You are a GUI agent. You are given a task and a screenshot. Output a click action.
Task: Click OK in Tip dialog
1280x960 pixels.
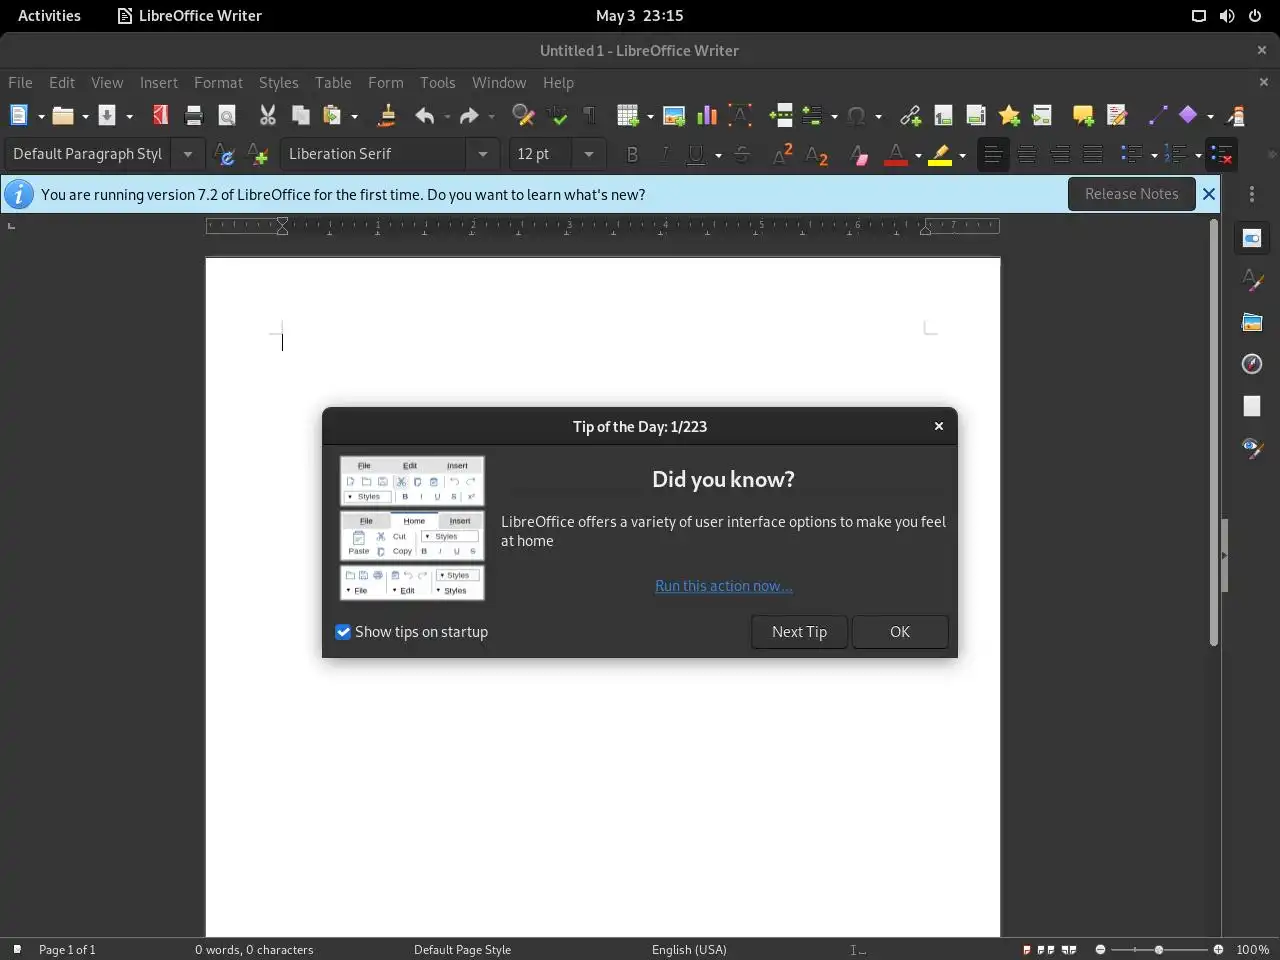[900, 632]
